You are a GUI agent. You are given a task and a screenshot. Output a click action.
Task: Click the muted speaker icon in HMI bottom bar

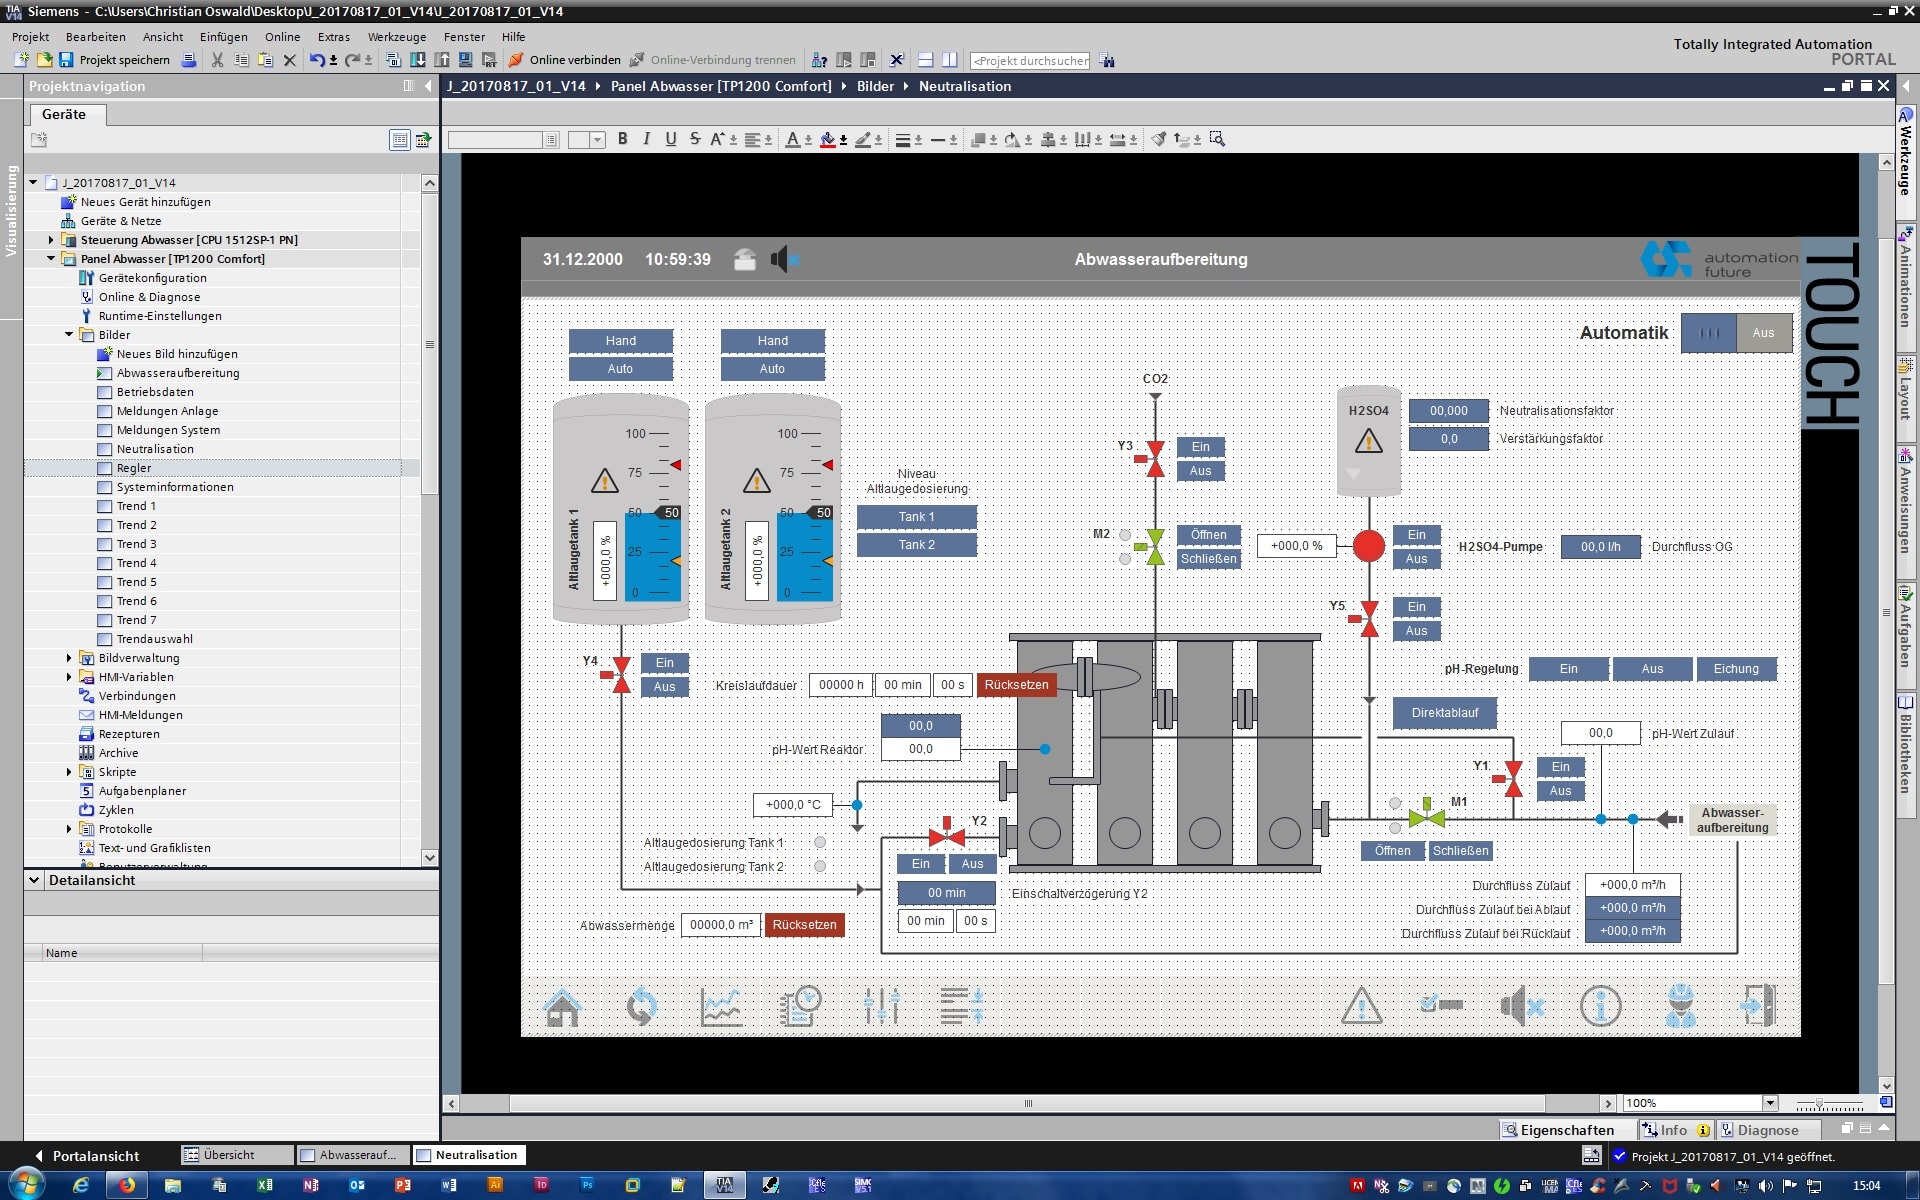pos(1521,1006)
